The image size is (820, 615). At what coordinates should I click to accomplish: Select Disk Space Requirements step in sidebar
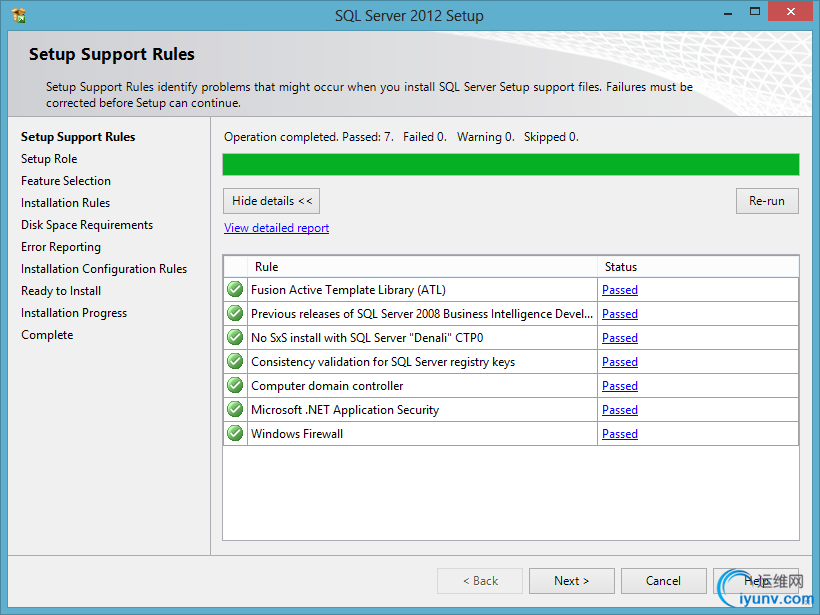point(87,225)
